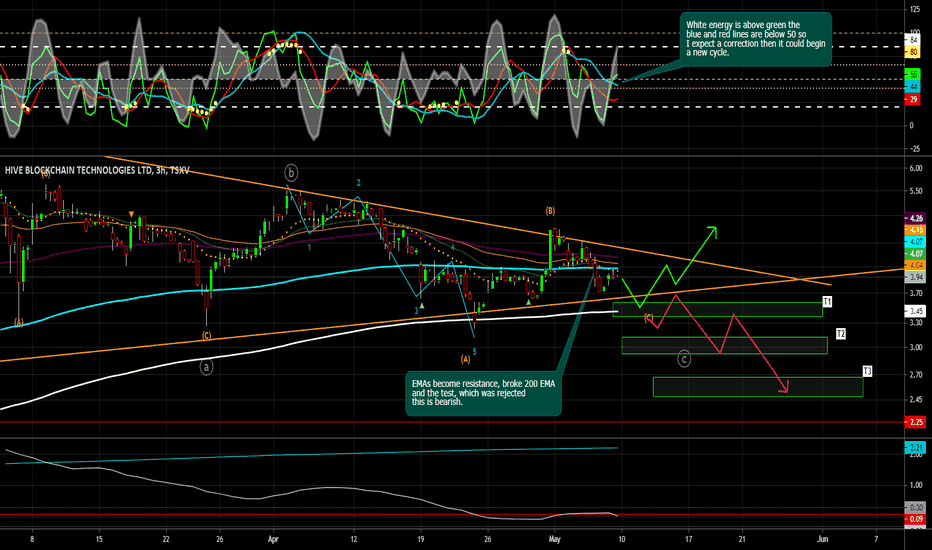Select the circled a wave label
Image resolution: width=932 pixels, height=550 pixels.
[x=206, y=367]
